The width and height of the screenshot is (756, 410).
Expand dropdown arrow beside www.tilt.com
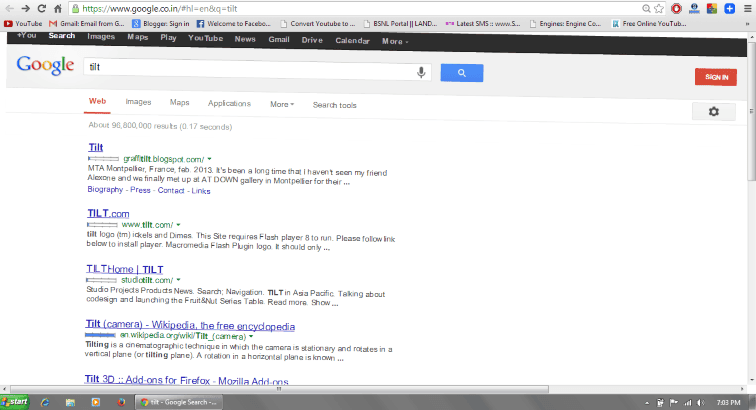click(178, 225)
